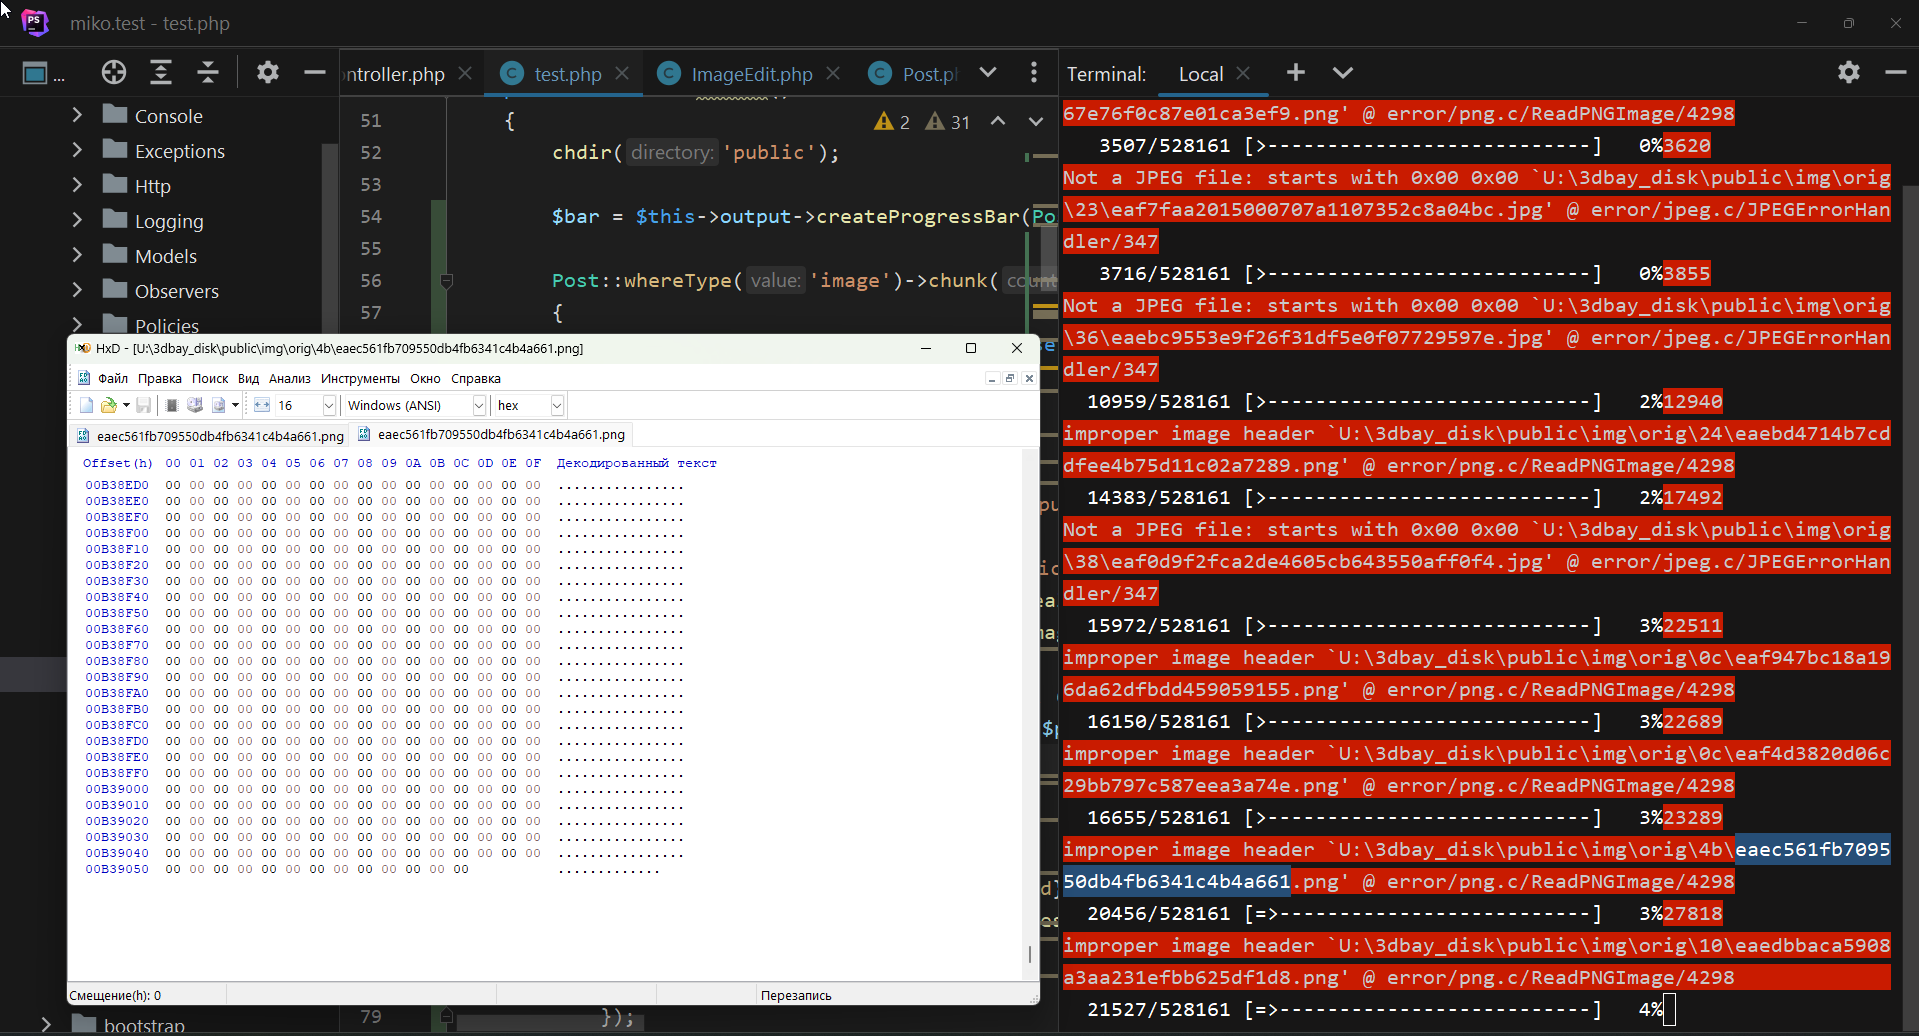Open the Анализ menu in HxD
The height and width of the screenshot is (1036, 1919).
(289, 378)
